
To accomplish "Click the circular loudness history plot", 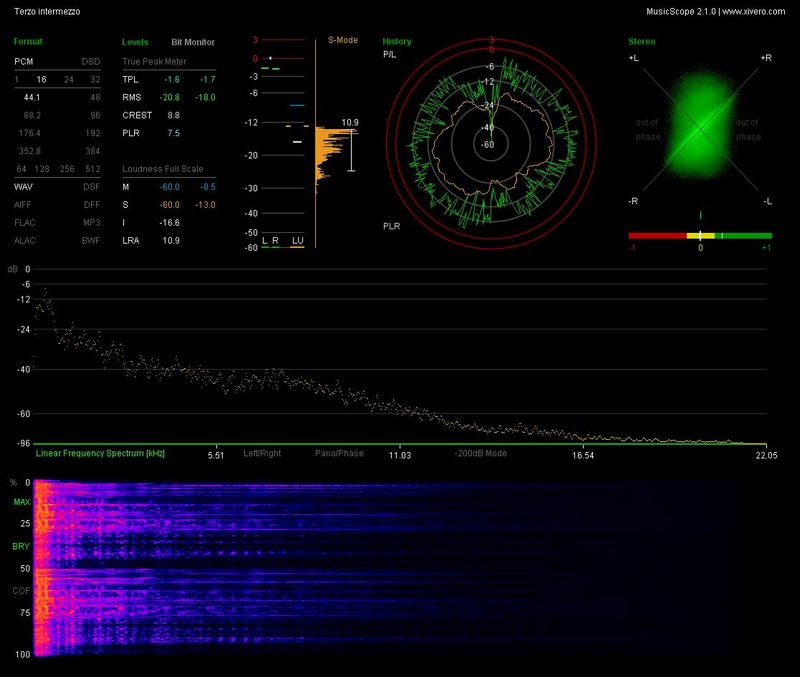I will (x=490, y=144).
